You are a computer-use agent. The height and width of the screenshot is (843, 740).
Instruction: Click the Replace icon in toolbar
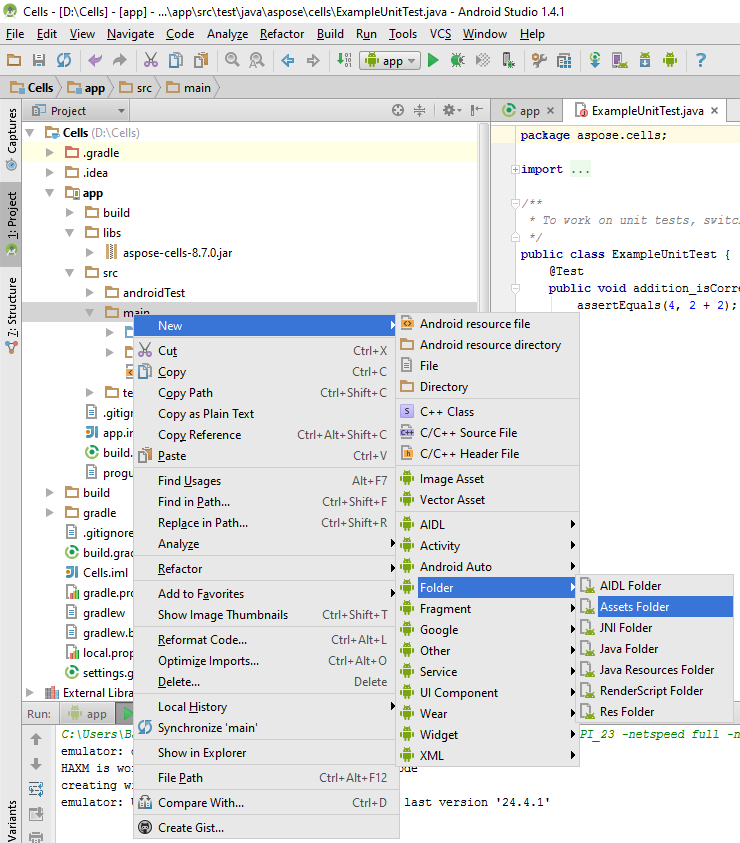[x=257, y=60]
